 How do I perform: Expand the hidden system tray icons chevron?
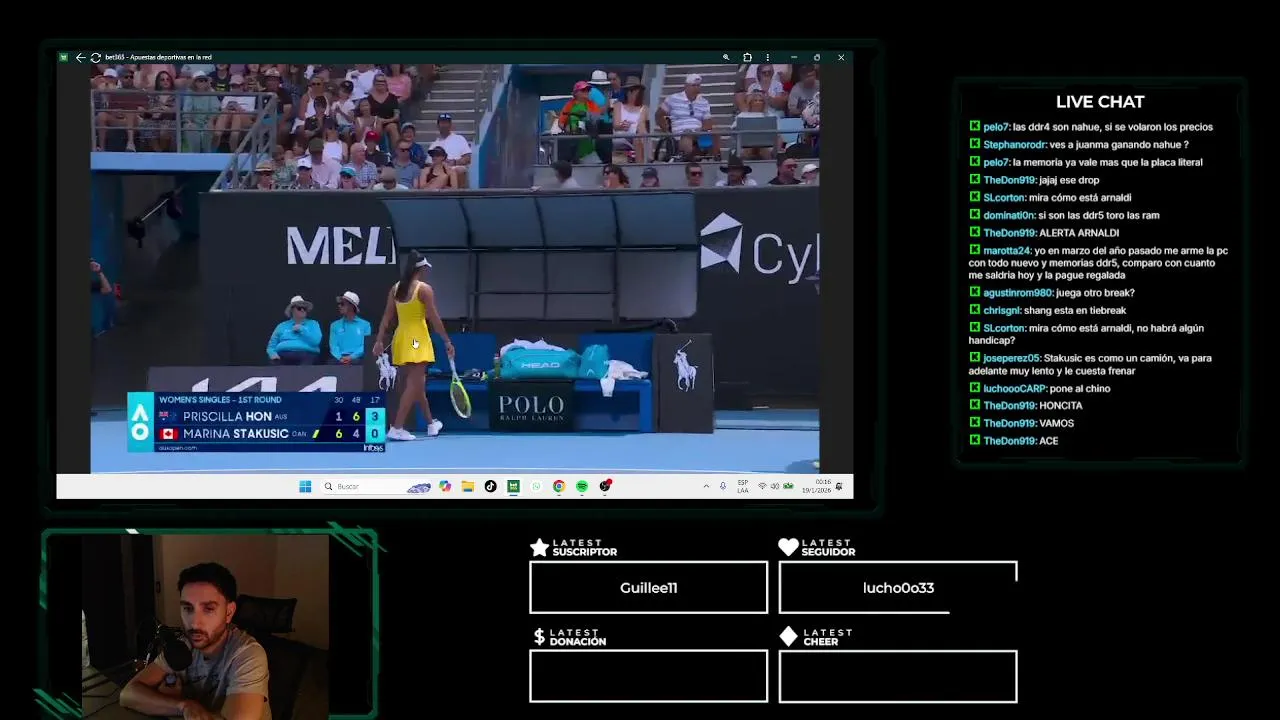[706, 486]
